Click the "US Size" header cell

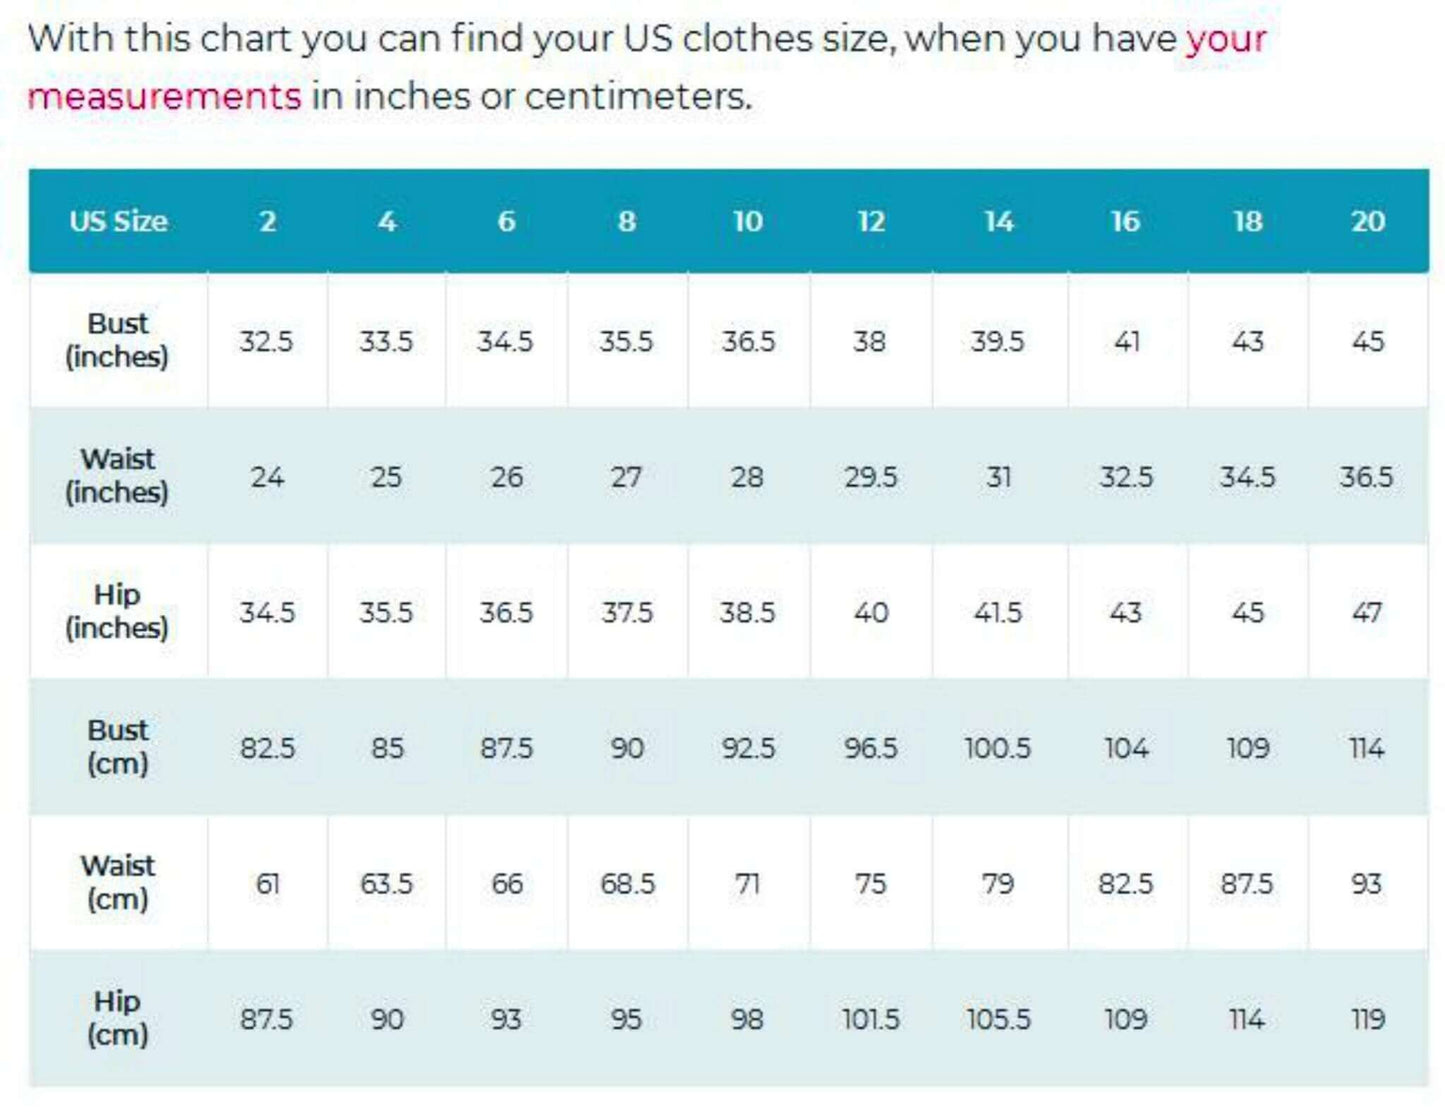click(118, 221)
